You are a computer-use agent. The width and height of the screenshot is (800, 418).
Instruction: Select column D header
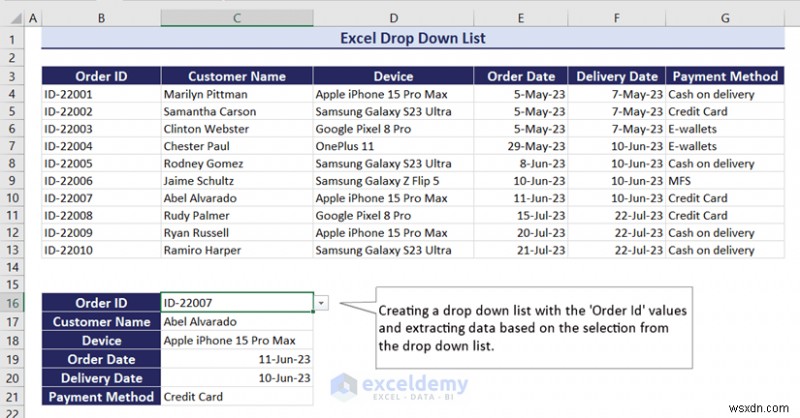point(393,18)
